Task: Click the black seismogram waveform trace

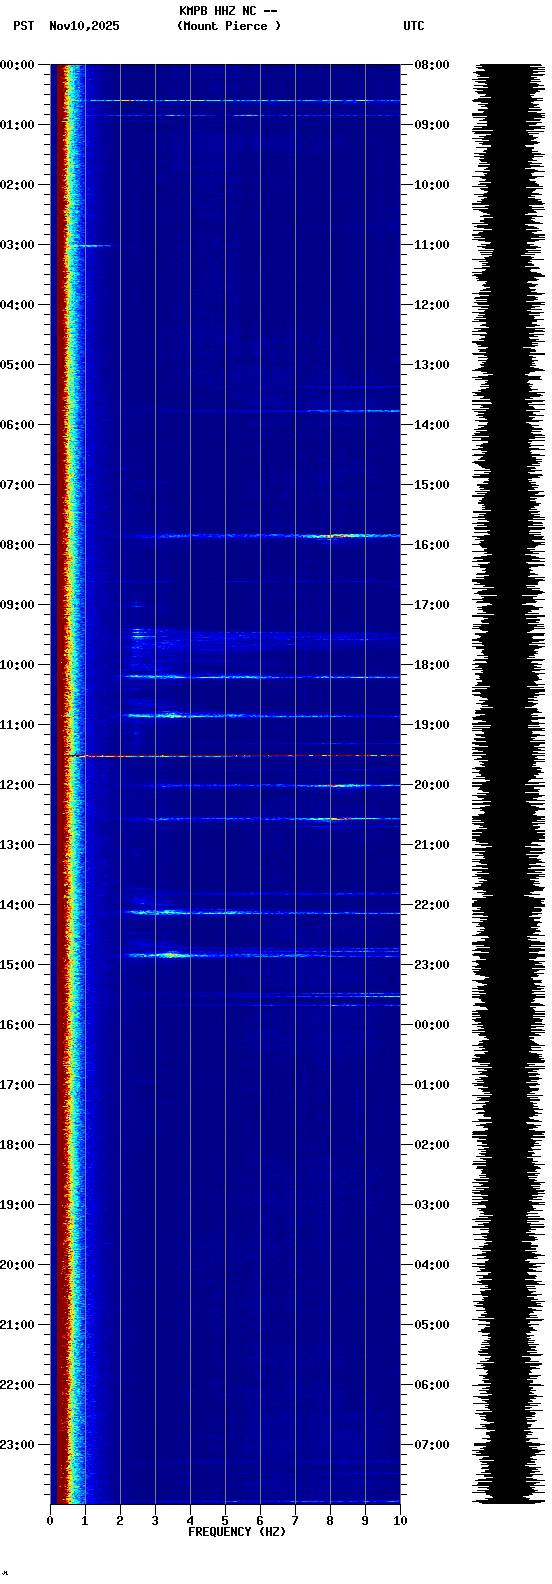Action: coord(509,783)
